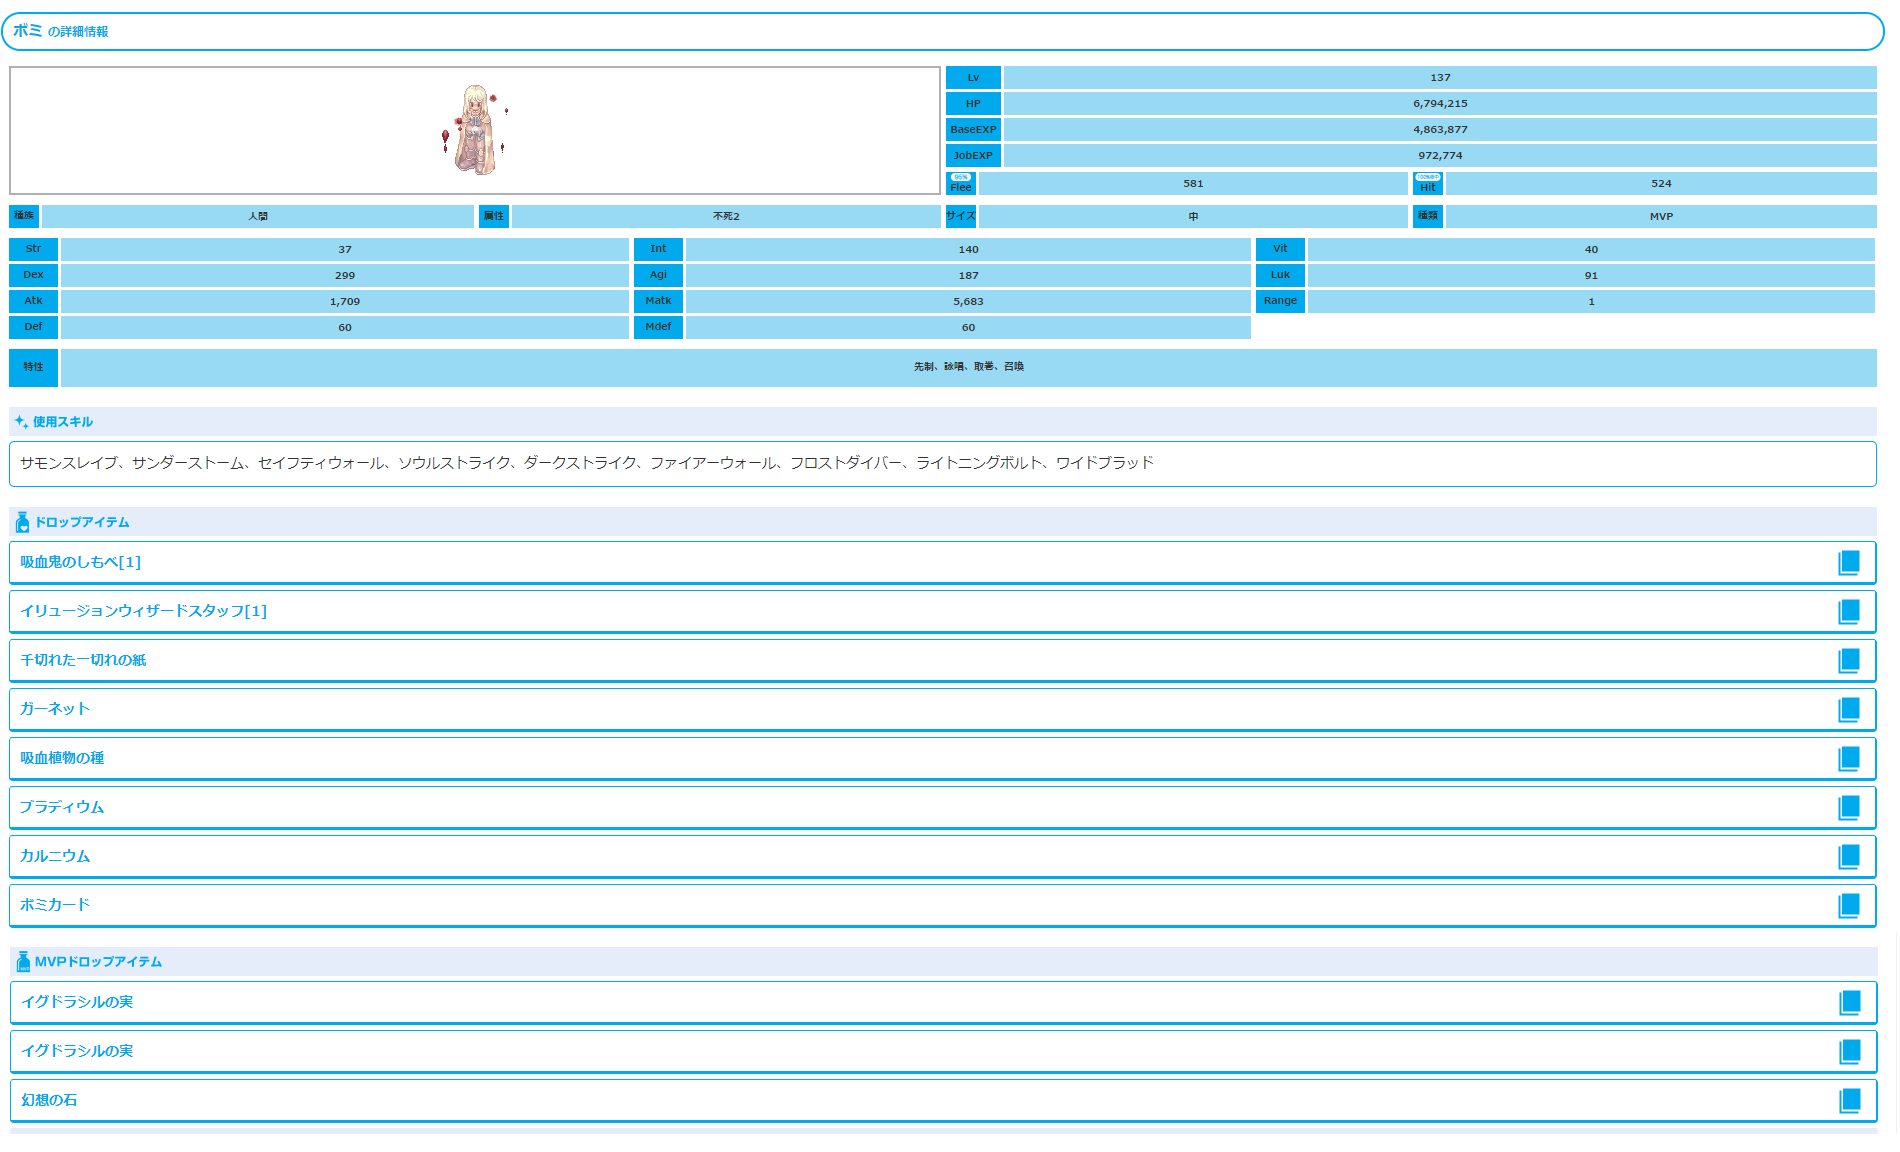Click the book icon beside 吸血鬼のしもべ[1]
This screenshot has width=1900, height=1152.
coord(1848,563)
